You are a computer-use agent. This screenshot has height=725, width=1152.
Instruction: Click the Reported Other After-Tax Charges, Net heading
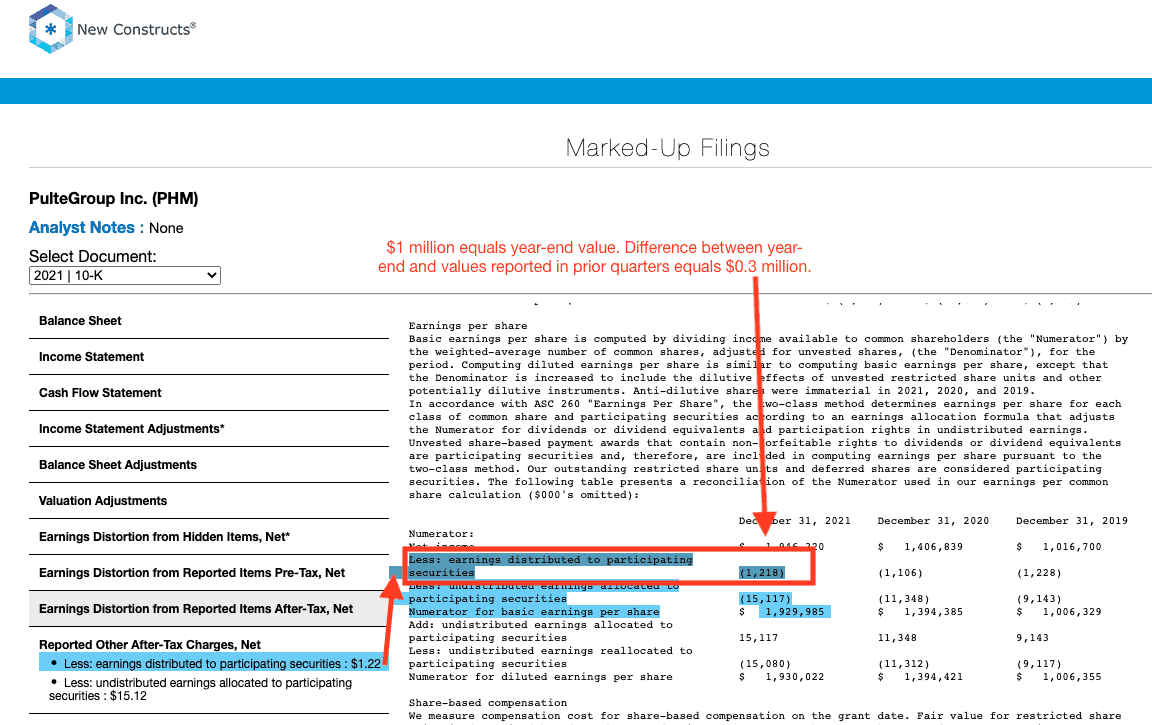[x=150, y=645]
